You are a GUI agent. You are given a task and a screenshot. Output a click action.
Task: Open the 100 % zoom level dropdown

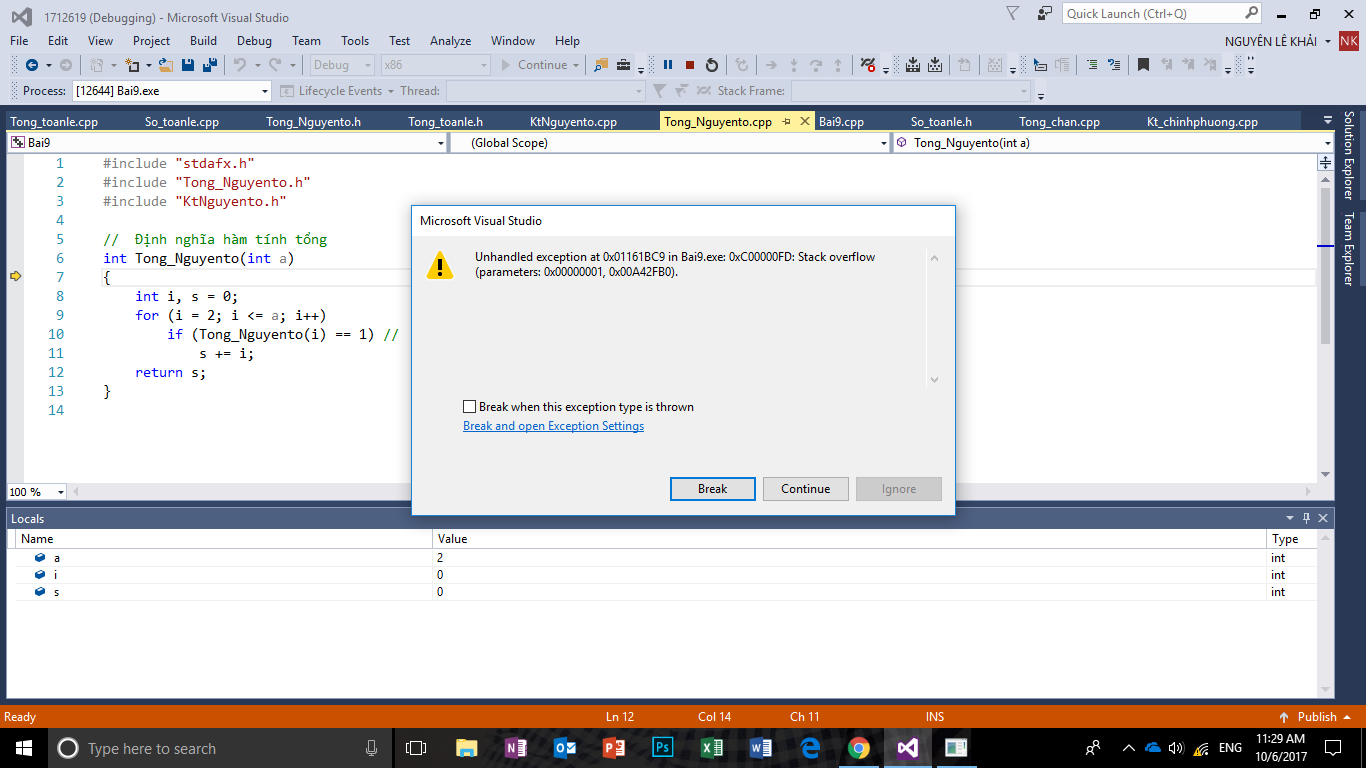tap(60, 492)
